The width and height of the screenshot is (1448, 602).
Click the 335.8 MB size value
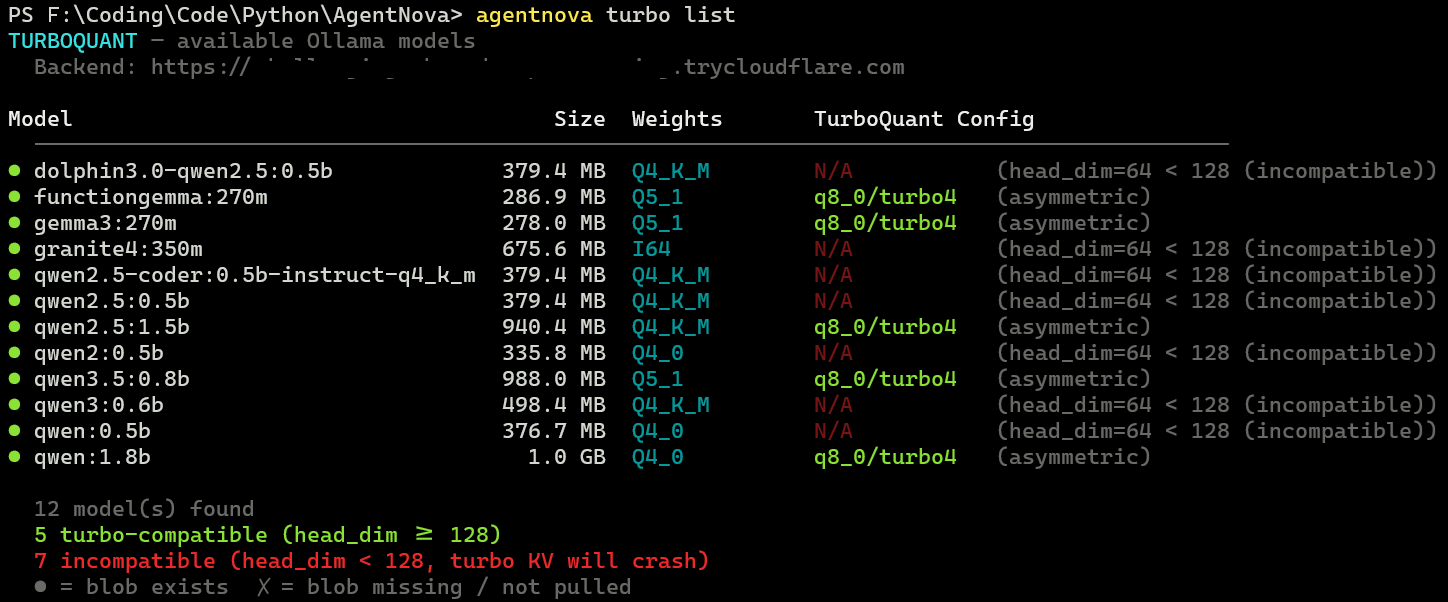pyautogui.click(x=554, y=353)
